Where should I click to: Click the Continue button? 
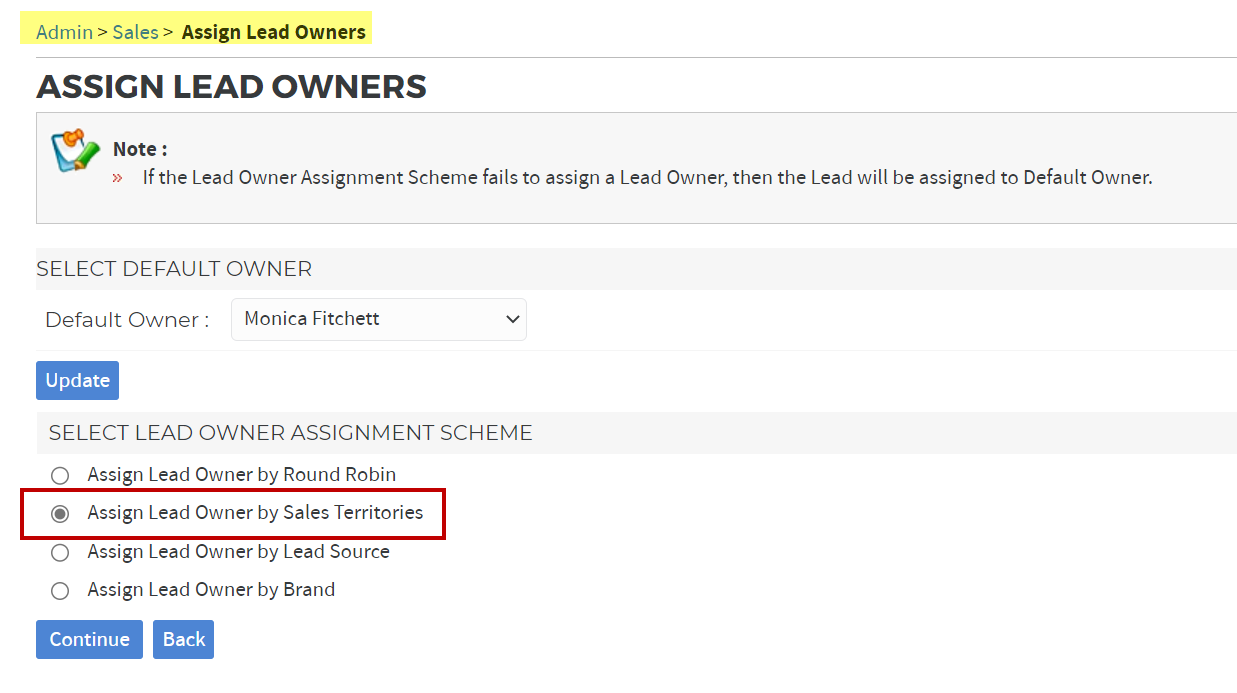coord(89,639)
